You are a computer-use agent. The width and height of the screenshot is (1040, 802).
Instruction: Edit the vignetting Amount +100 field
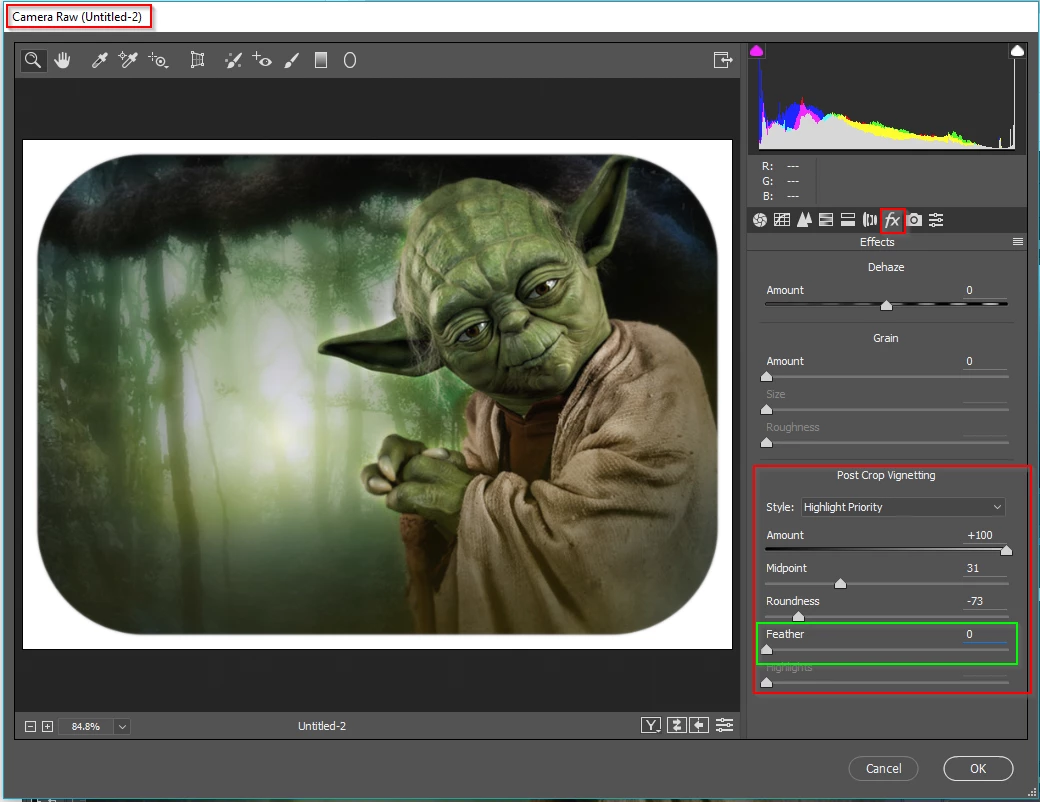tap(984, 535)
